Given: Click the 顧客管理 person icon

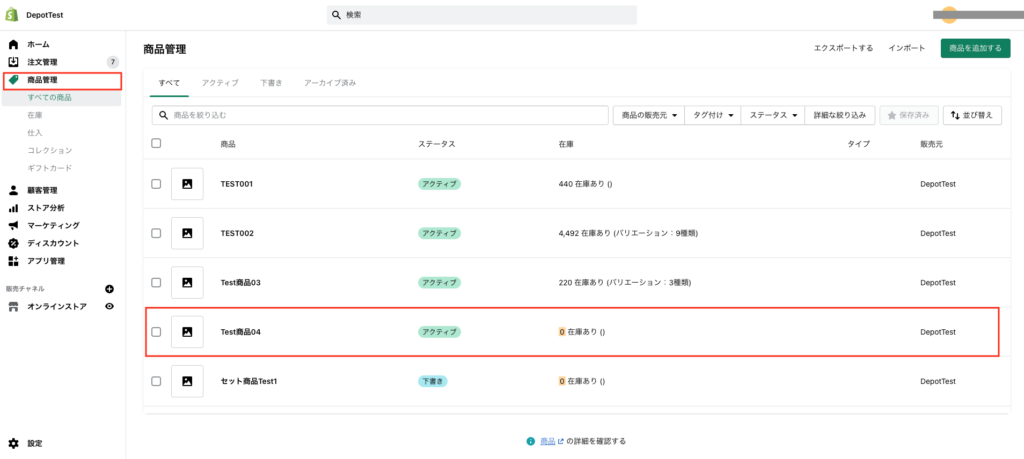Looking at the screenshot, I should tap(13, 190).
